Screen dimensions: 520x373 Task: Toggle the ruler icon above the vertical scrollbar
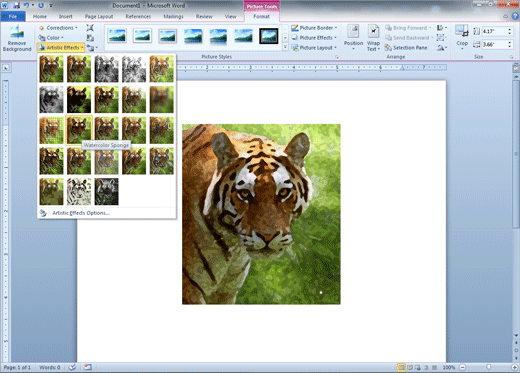(x=516, y=68)
